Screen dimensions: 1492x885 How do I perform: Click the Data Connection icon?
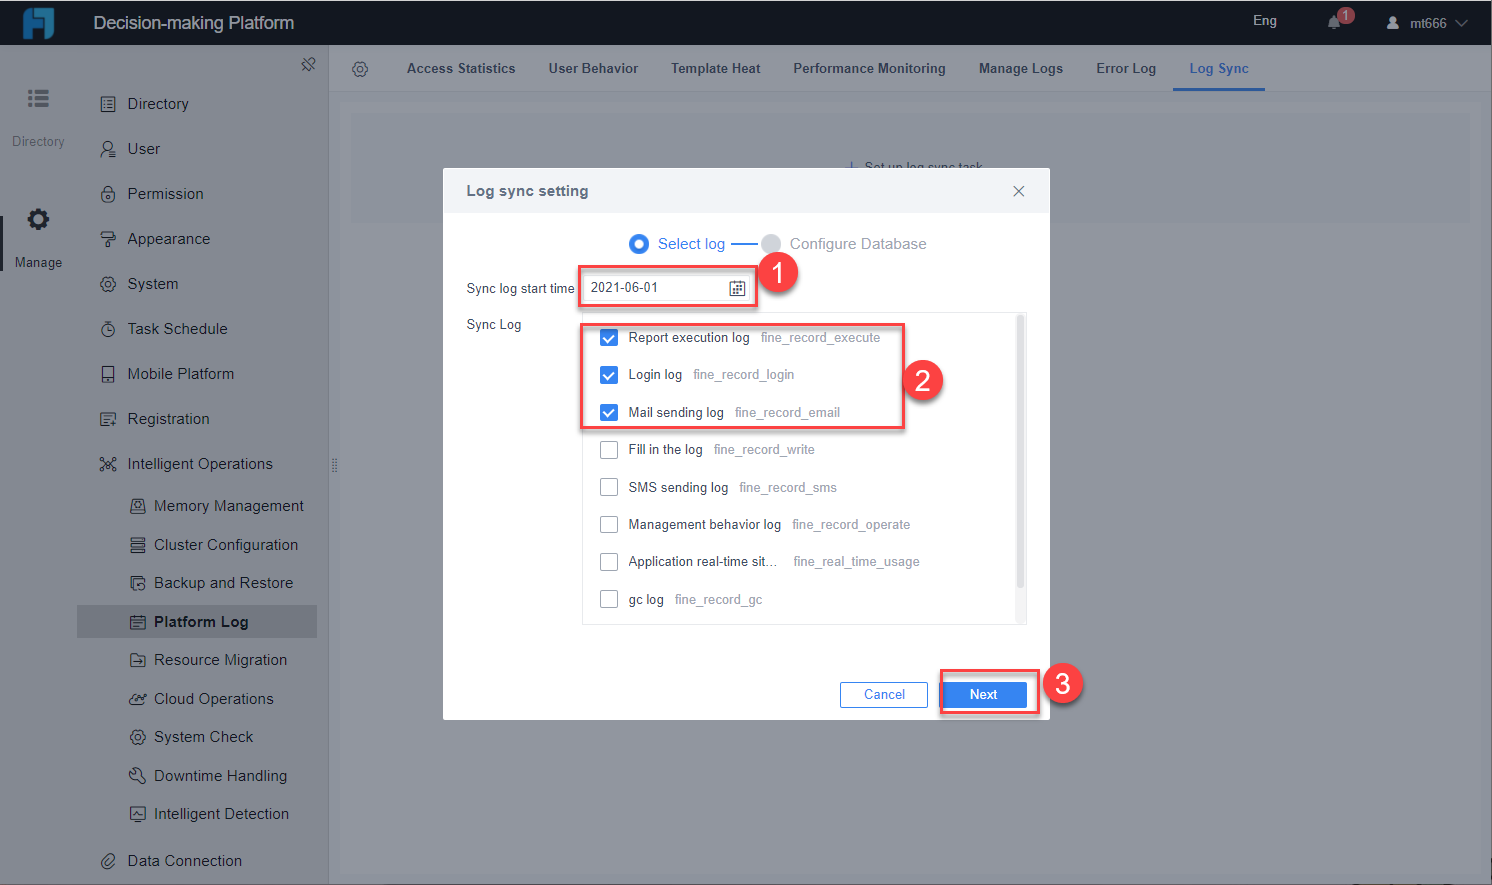click(108, 861)
